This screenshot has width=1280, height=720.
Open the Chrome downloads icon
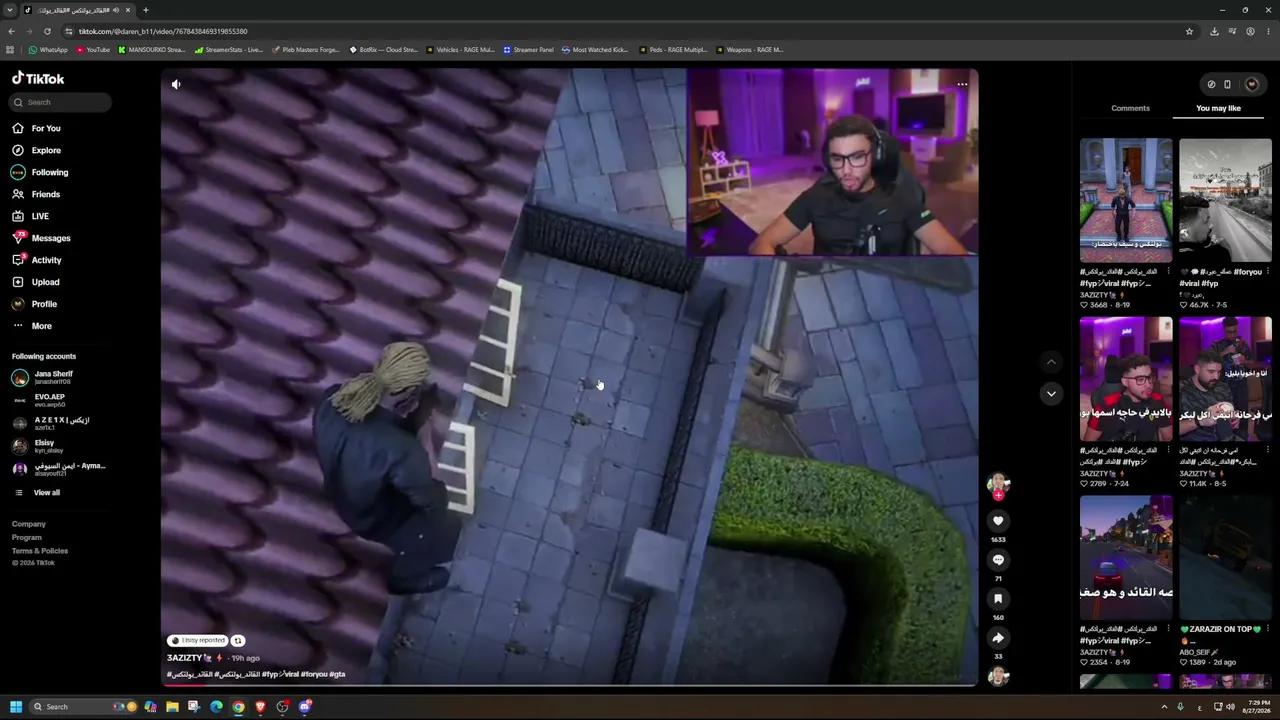1214,31
